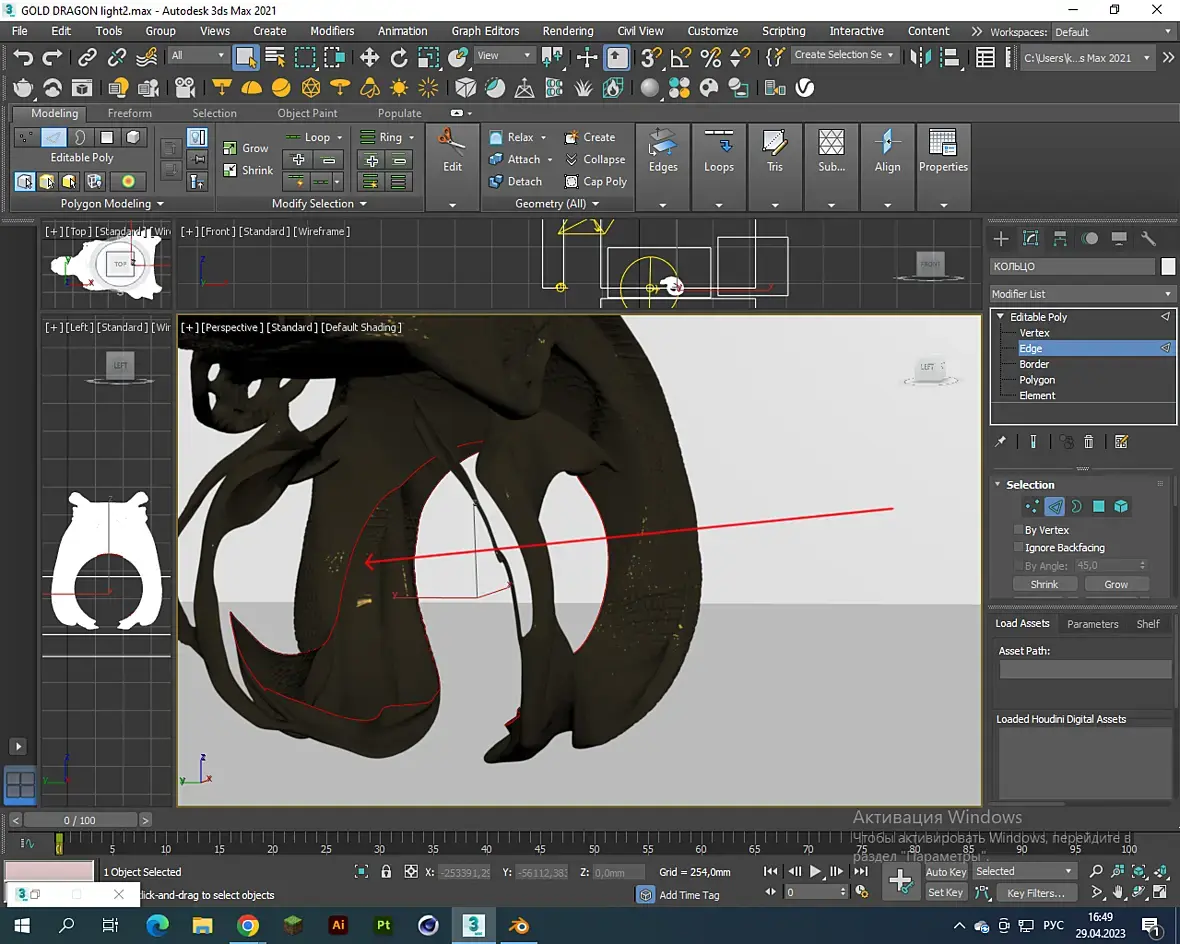Open Blender from the Windows taskbar
Image resolution: width=1180 pixels, height=944 pixels.
(x=519, y=925)
